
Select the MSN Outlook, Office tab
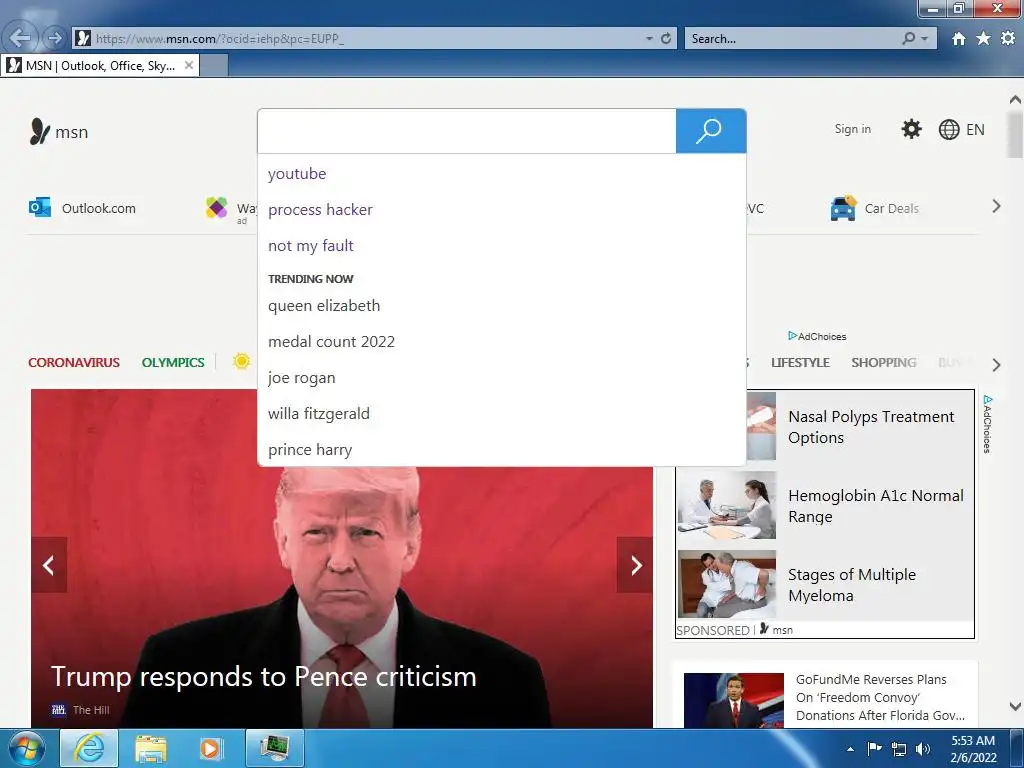tap(100, 65)
